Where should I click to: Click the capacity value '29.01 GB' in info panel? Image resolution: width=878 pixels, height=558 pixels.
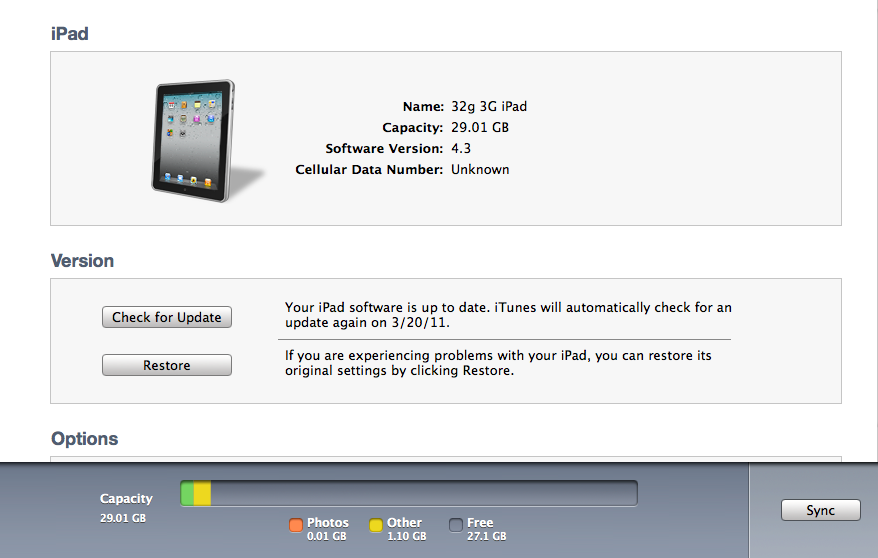480,128
